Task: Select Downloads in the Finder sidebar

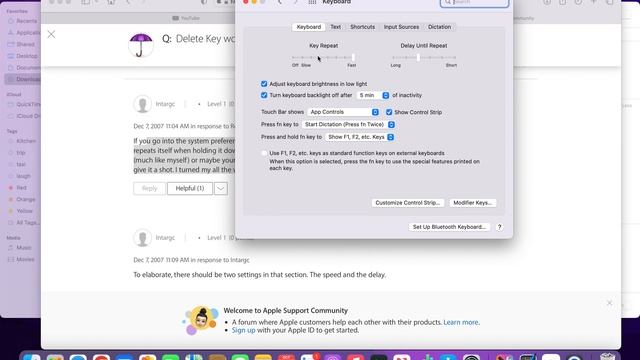Action: (23, 79)
